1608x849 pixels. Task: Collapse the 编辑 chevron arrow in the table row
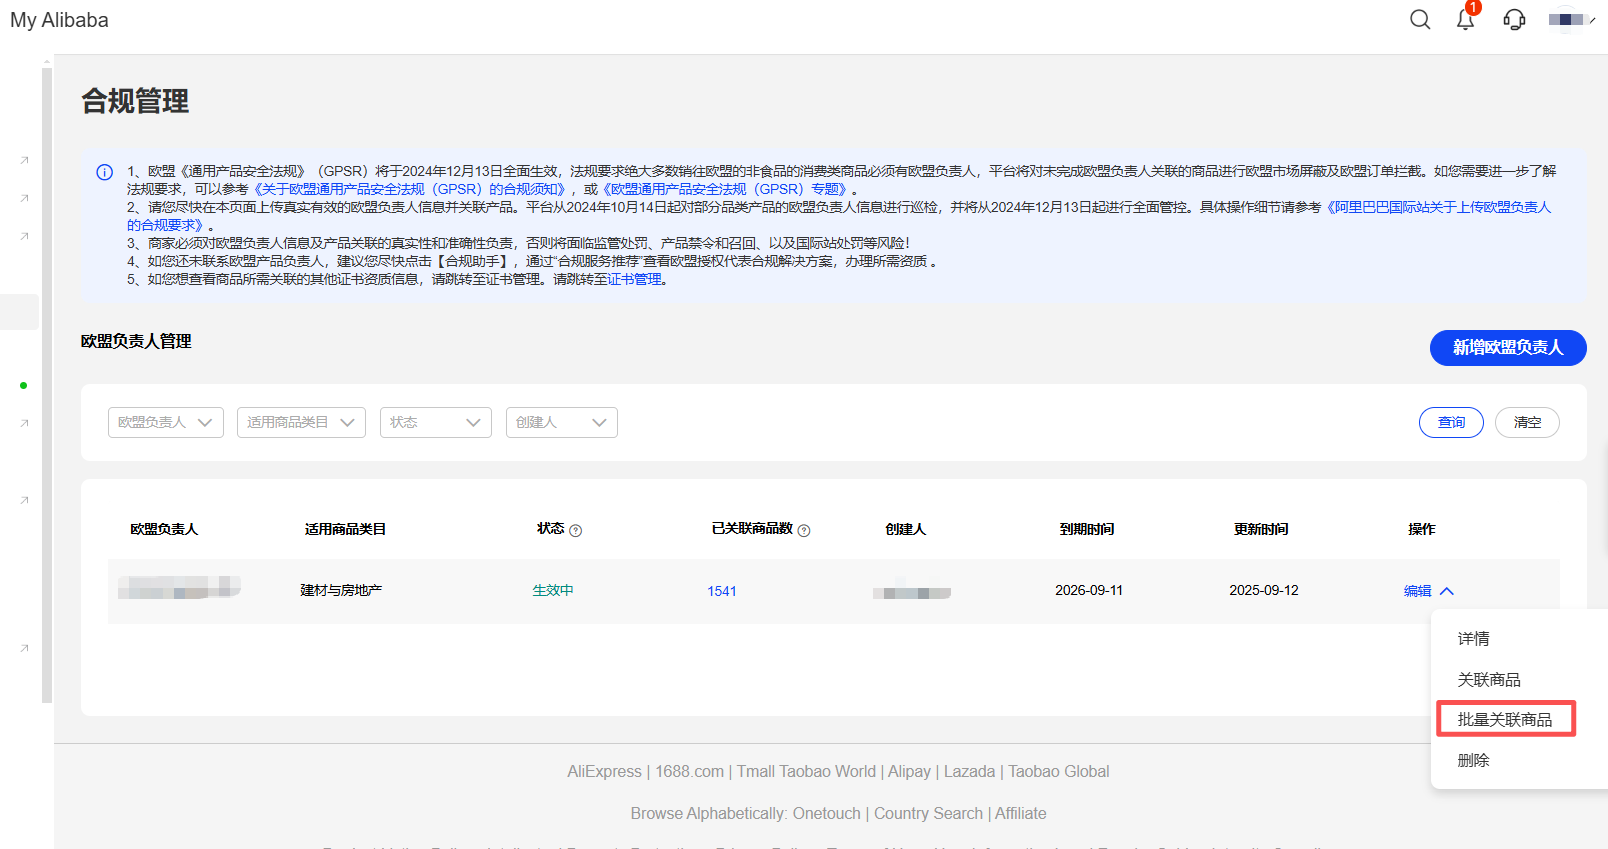(1447, 591)
